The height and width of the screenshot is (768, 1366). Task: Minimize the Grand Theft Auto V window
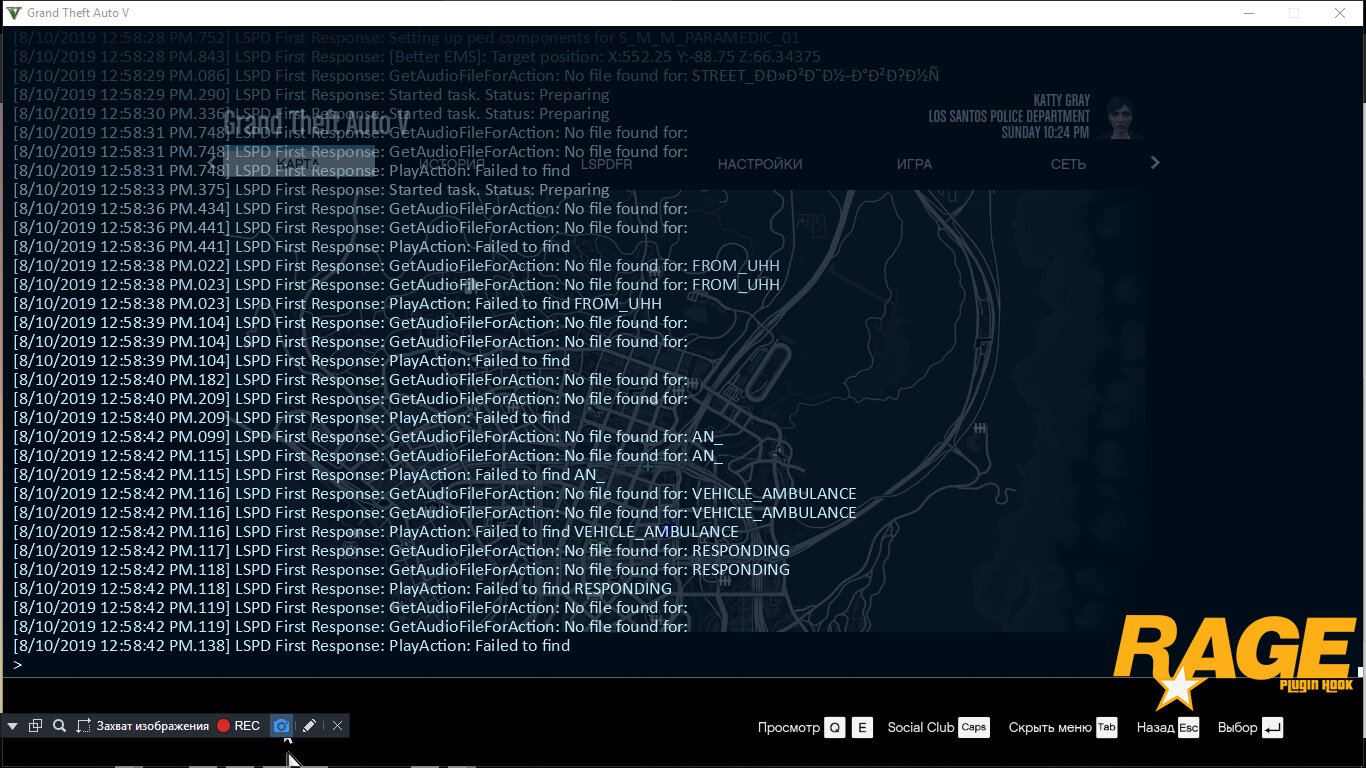point(1248,13)
